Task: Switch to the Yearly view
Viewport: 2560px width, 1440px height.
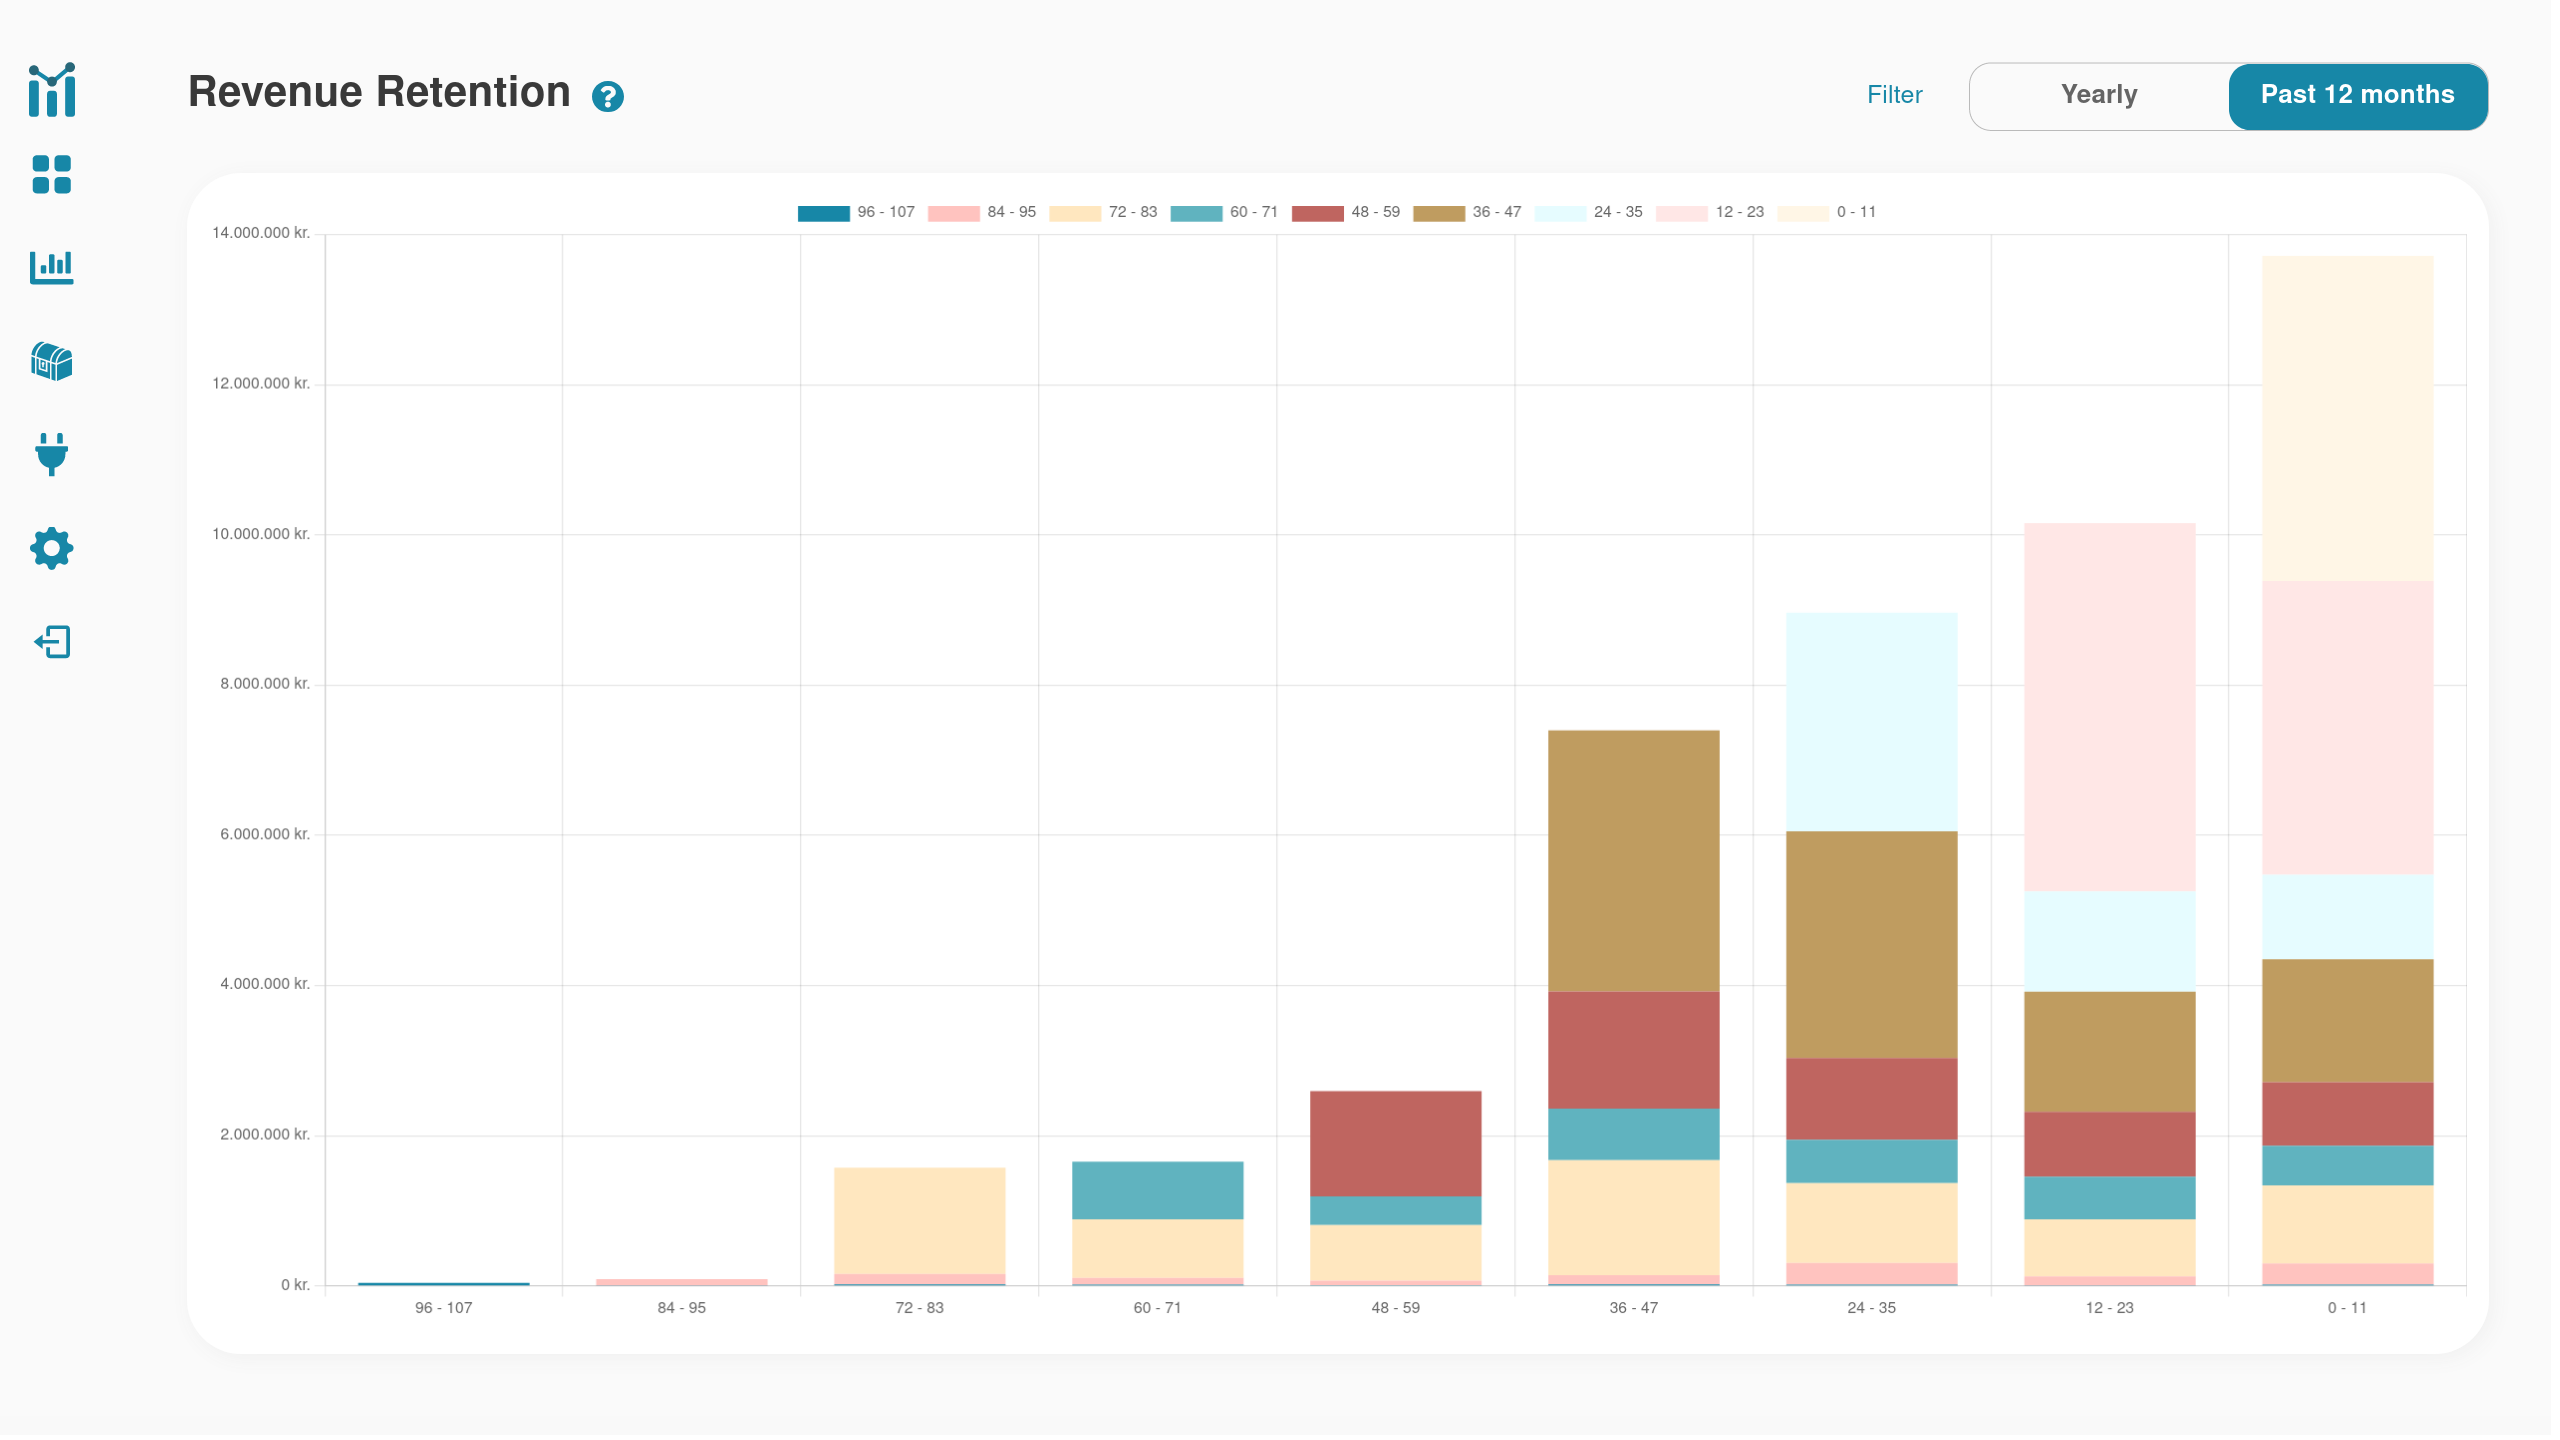Action: 2099,95
